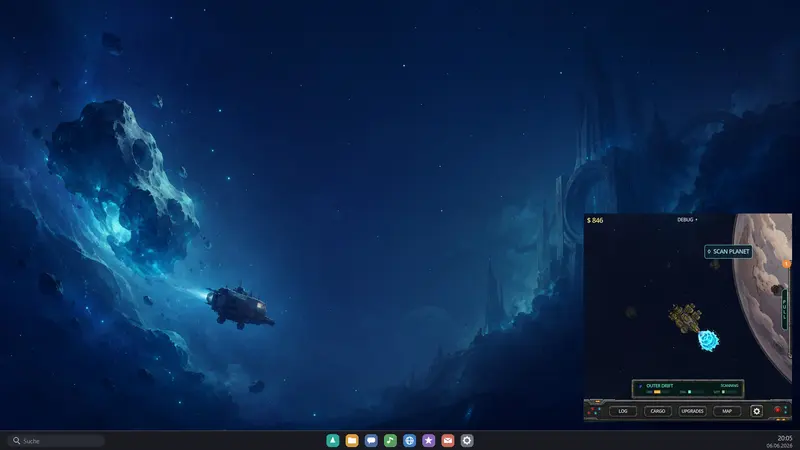Click the UPGRADES button
The width and height of the screenshot is (800, 450).
692,411
